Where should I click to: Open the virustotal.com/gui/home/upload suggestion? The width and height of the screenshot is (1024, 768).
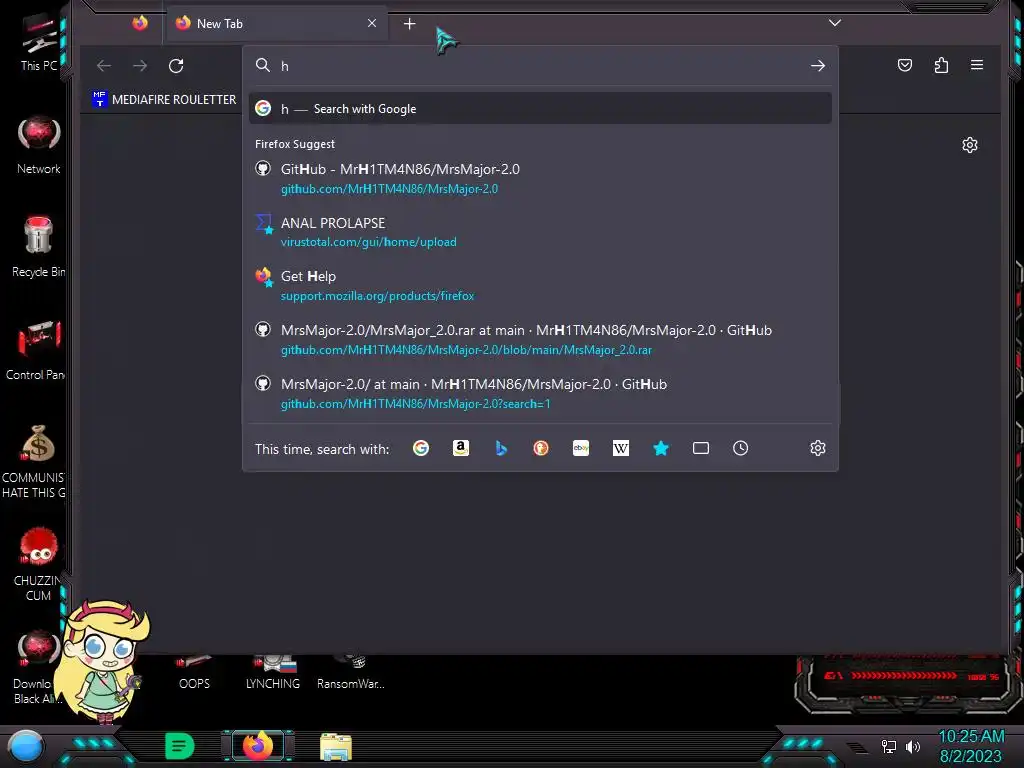(x=540, y=232)
